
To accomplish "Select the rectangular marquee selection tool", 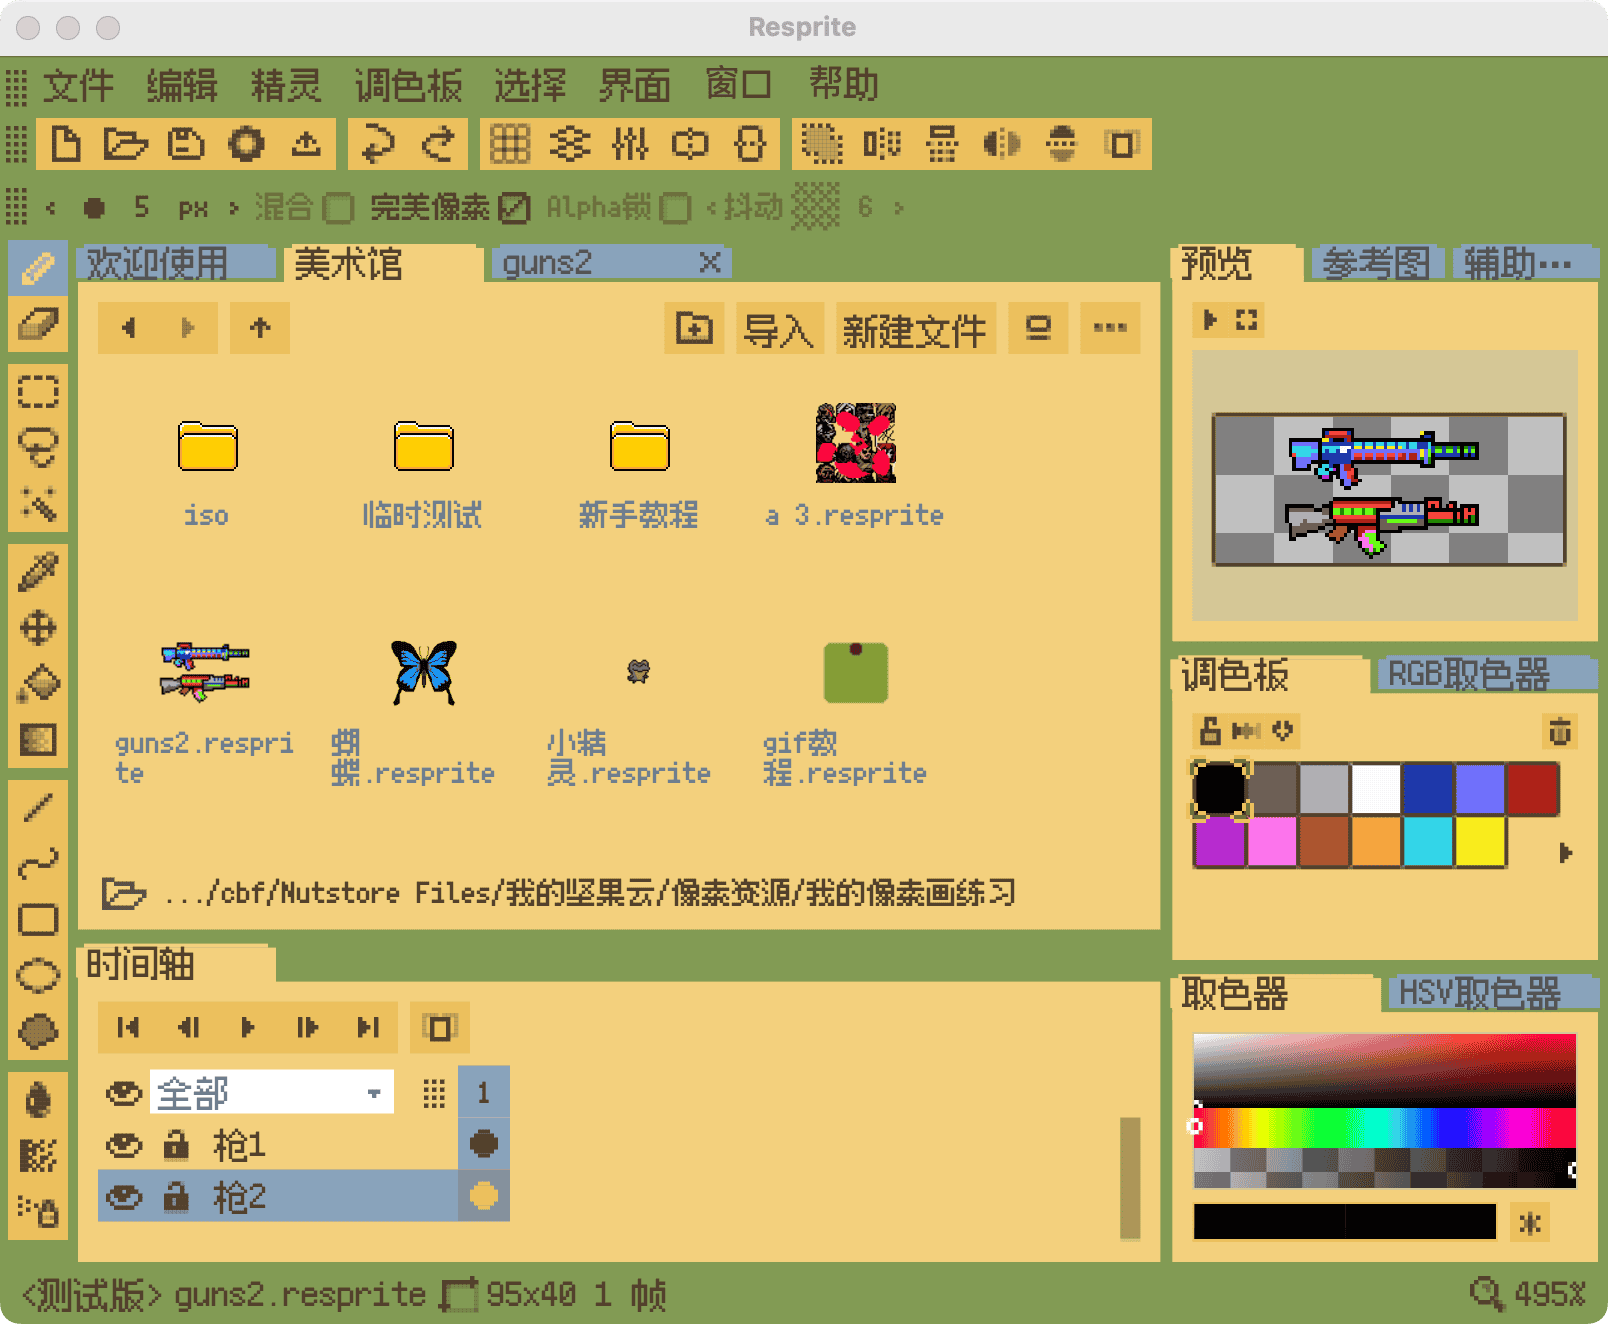I will 38,392.
